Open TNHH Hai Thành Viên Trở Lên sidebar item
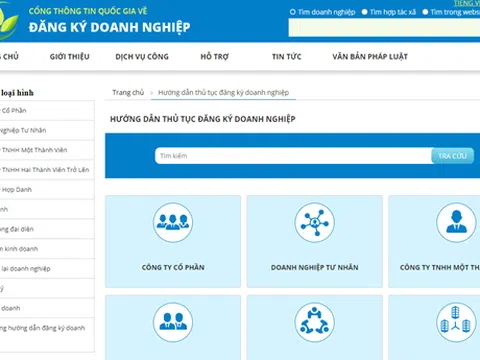 pyautogui.click(x=47, y=170)
